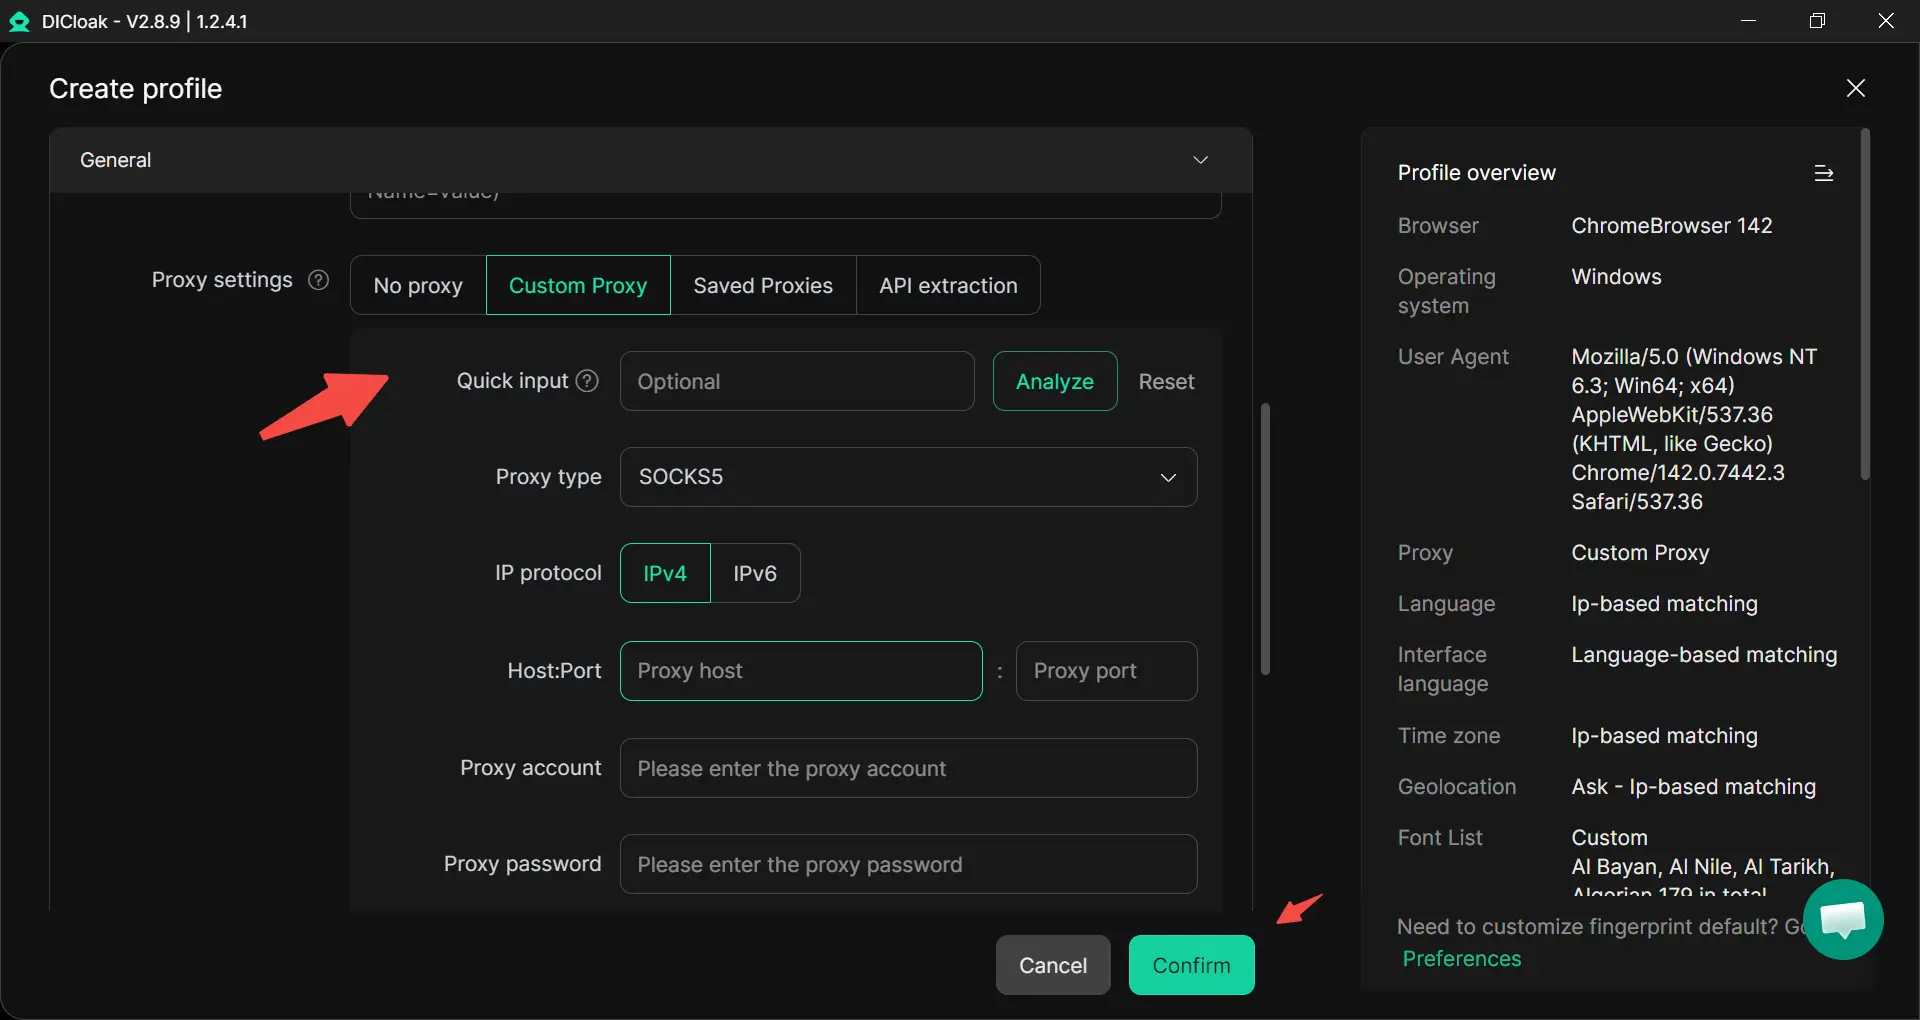Open the live chat support bubble
The image size is (1920, 1020).
(1842, 919)
